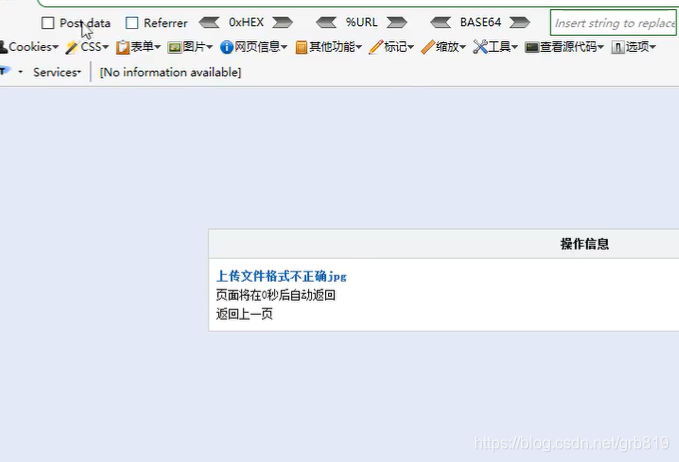Click the 返回上一页 link

(244, 314)
